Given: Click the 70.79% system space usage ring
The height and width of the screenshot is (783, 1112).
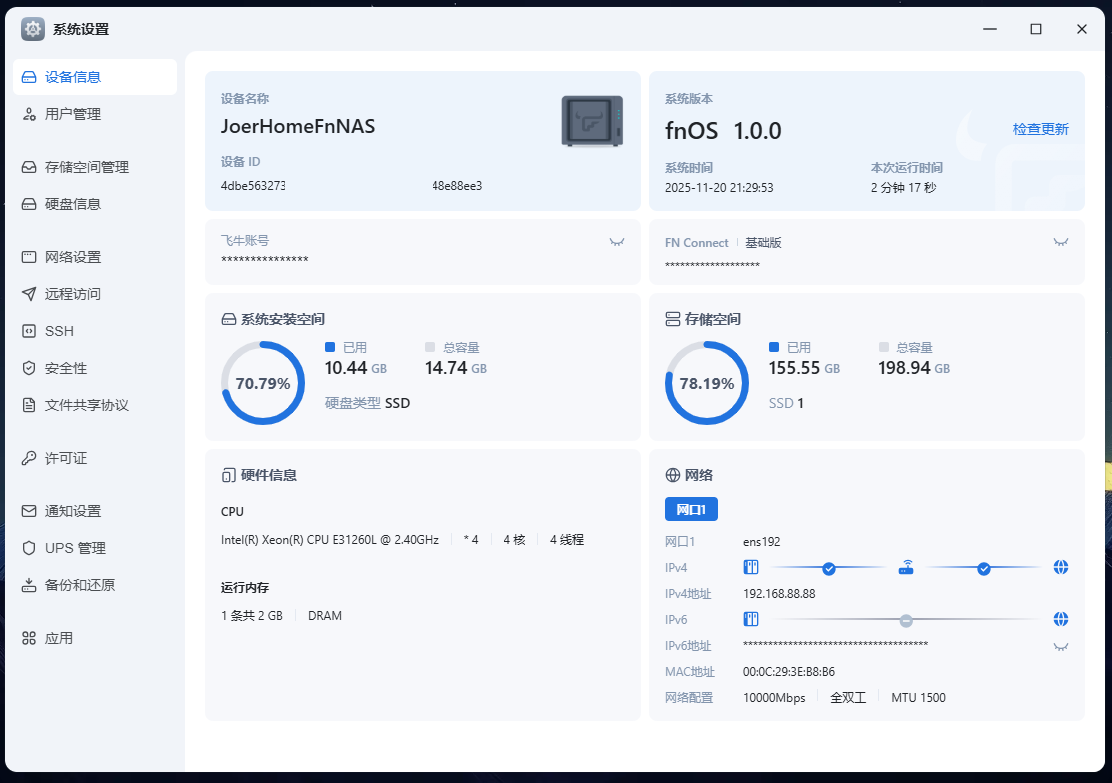Looking at the screenshot, I should [263, 383].
